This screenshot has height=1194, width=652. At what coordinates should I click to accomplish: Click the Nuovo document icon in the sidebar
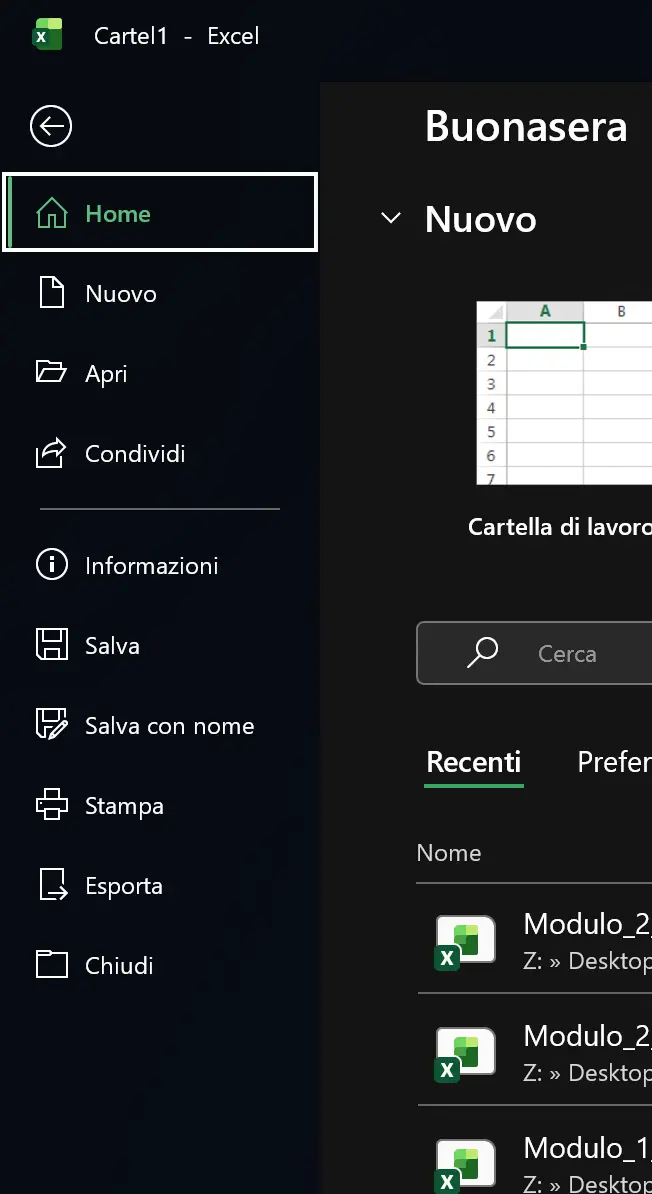(51, 293)
